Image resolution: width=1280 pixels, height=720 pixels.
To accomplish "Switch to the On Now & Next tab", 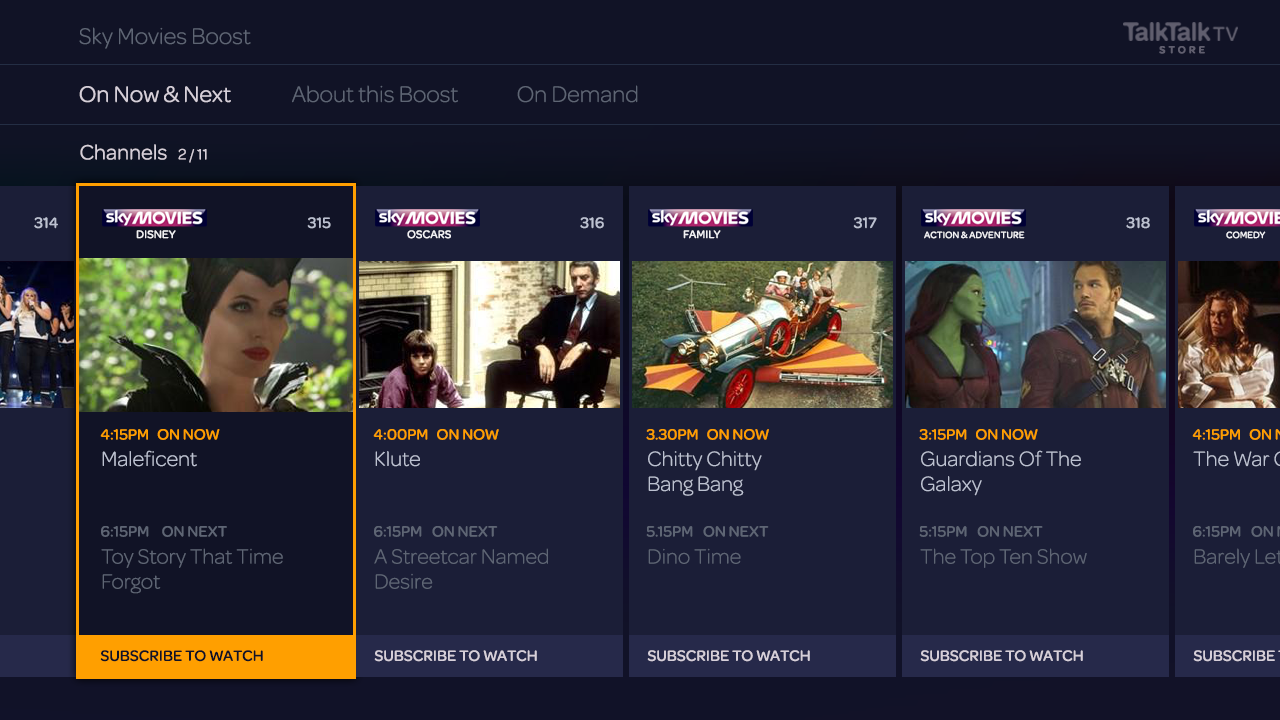I will point(155,94).
